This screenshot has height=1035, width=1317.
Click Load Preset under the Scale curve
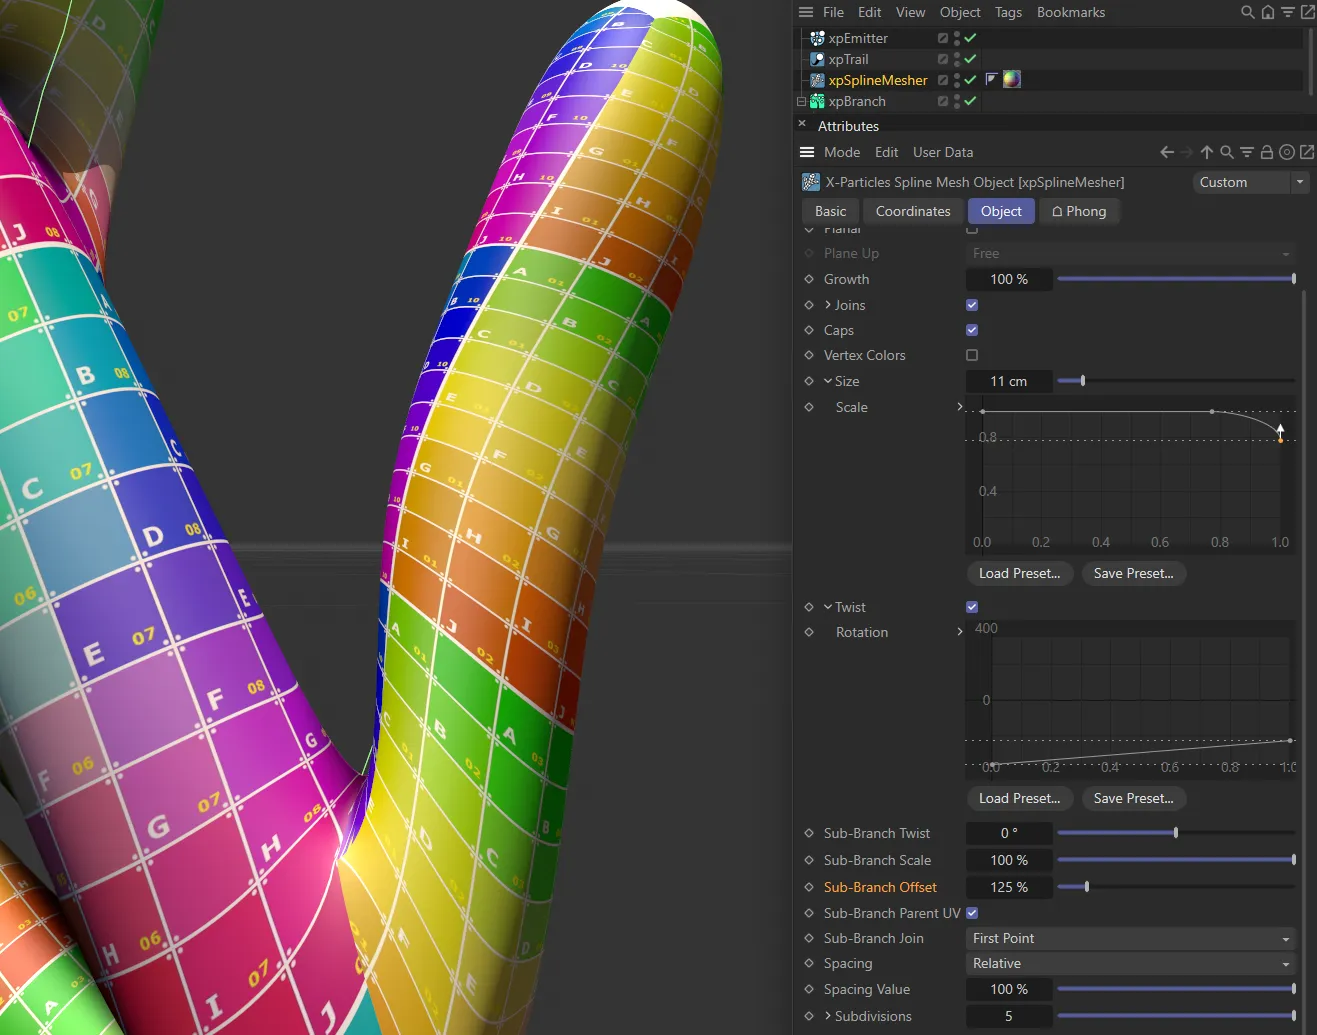tap(1019, 573)
